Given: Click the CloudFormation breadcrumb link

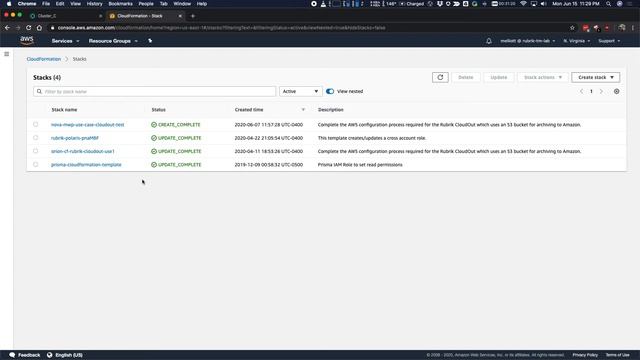Looking at the screenshot, I should 44,59.
